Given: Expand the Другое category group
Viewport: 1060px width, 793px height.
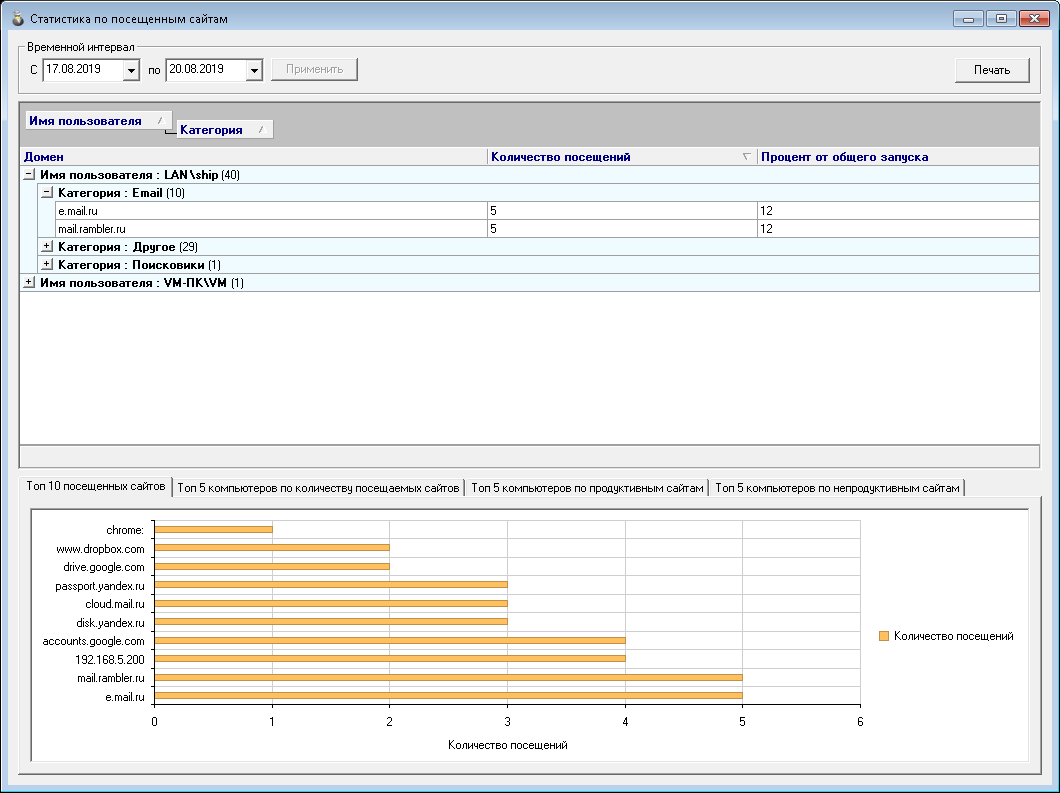Looking at the screenshot, I should coord(46,247).
